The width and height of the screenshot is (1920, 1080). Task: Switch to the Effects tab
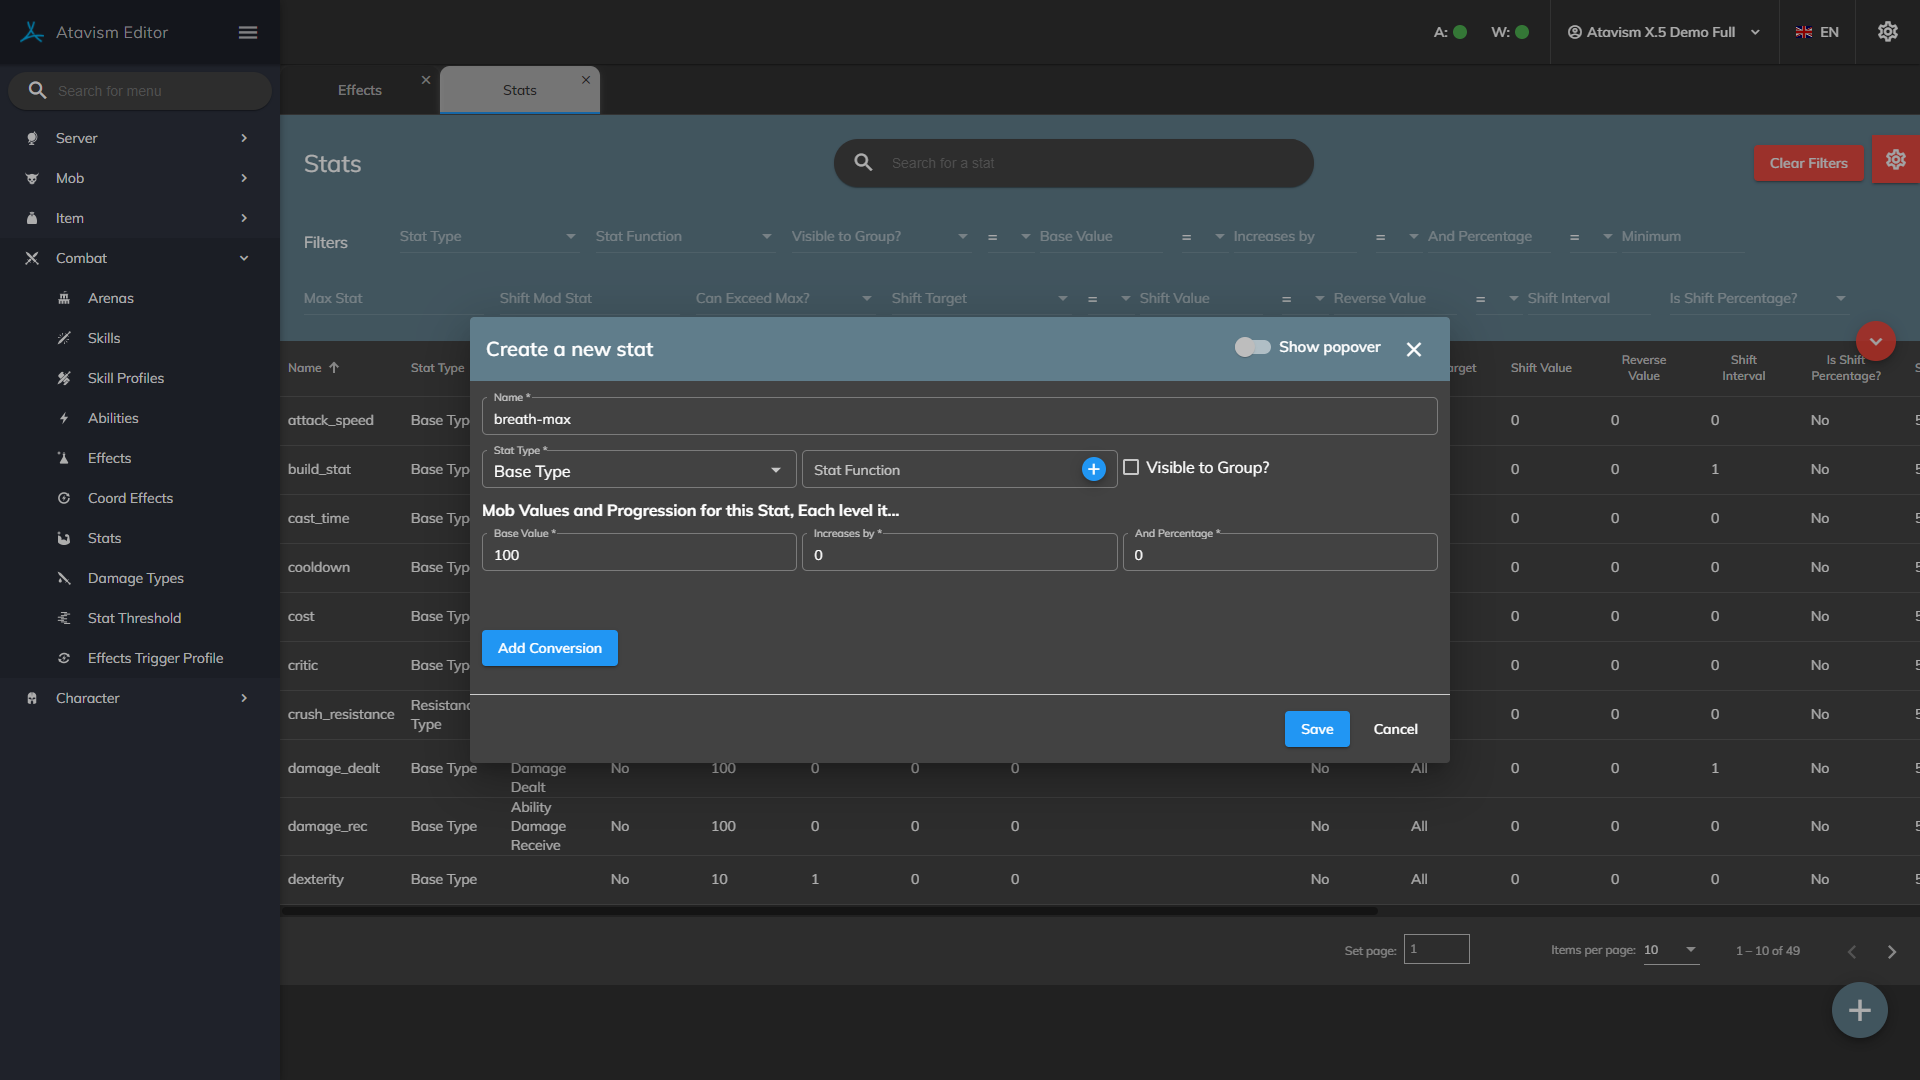point(360,90)
